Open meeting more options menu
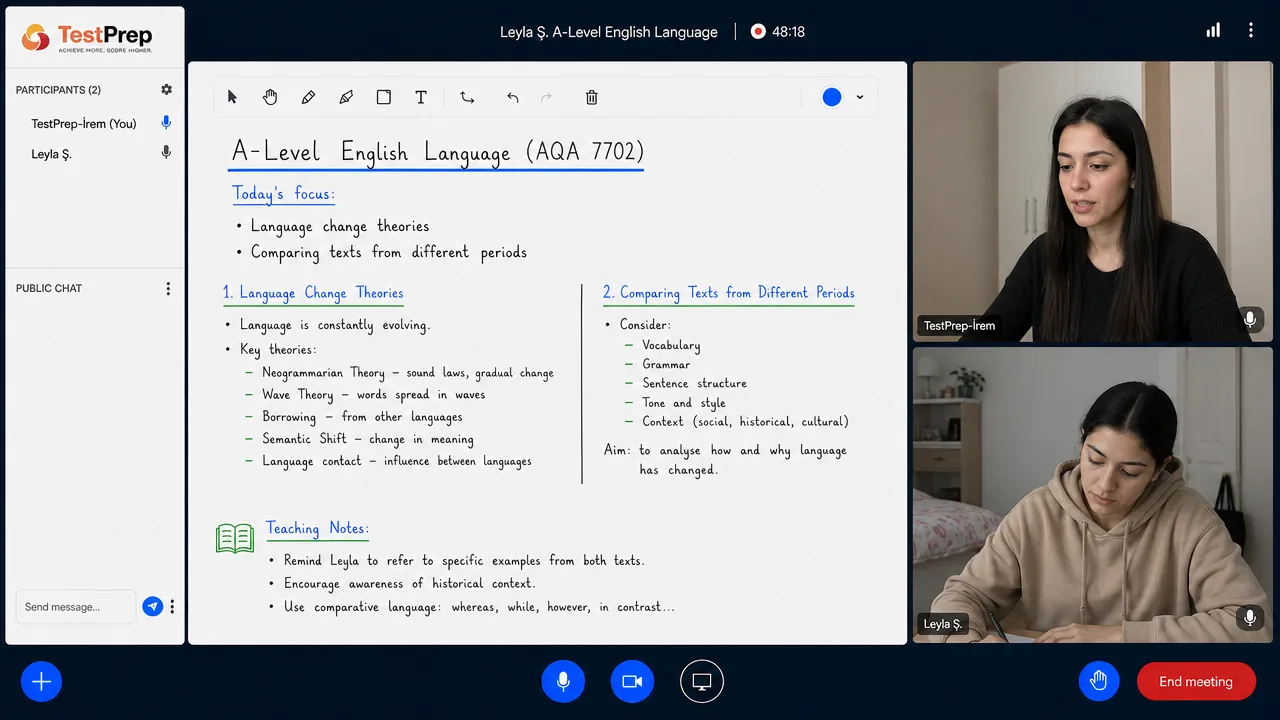The height and width of the screenshot is (720, 1280). pos(1251,31)
